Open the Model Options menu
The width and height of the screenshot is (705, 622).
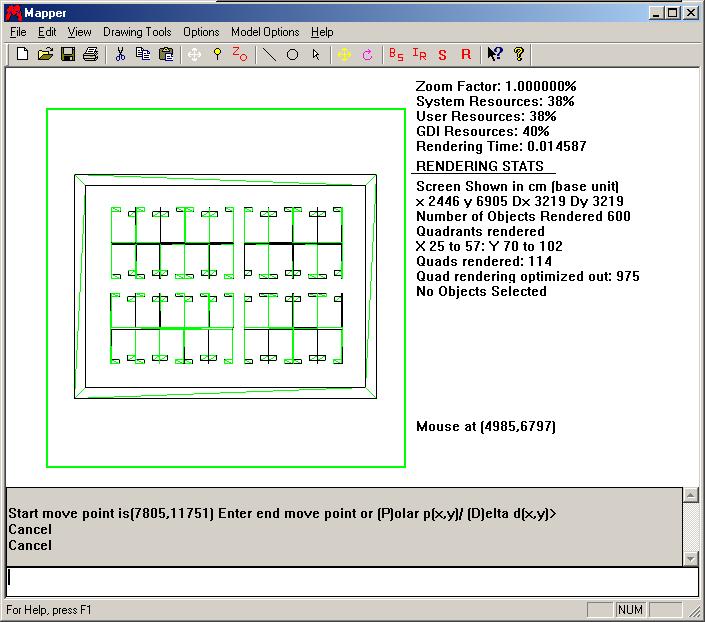point(265,32)
